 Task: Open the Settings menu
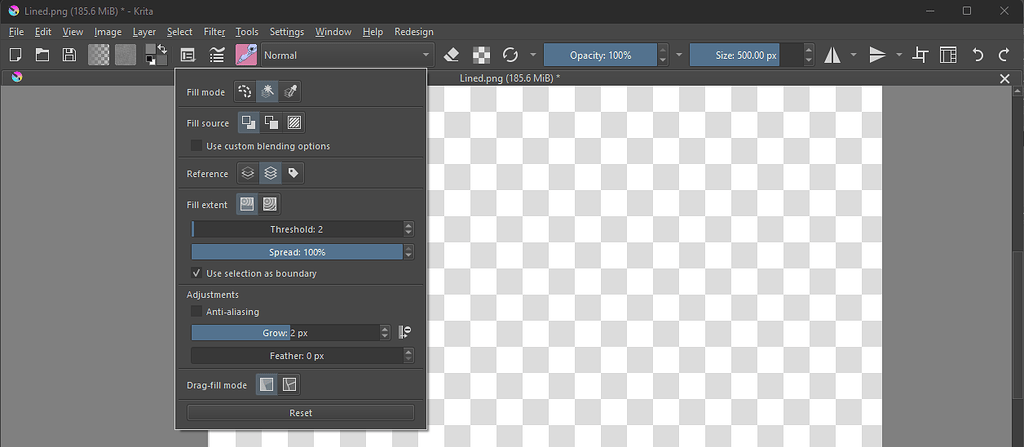click(287, 32)
